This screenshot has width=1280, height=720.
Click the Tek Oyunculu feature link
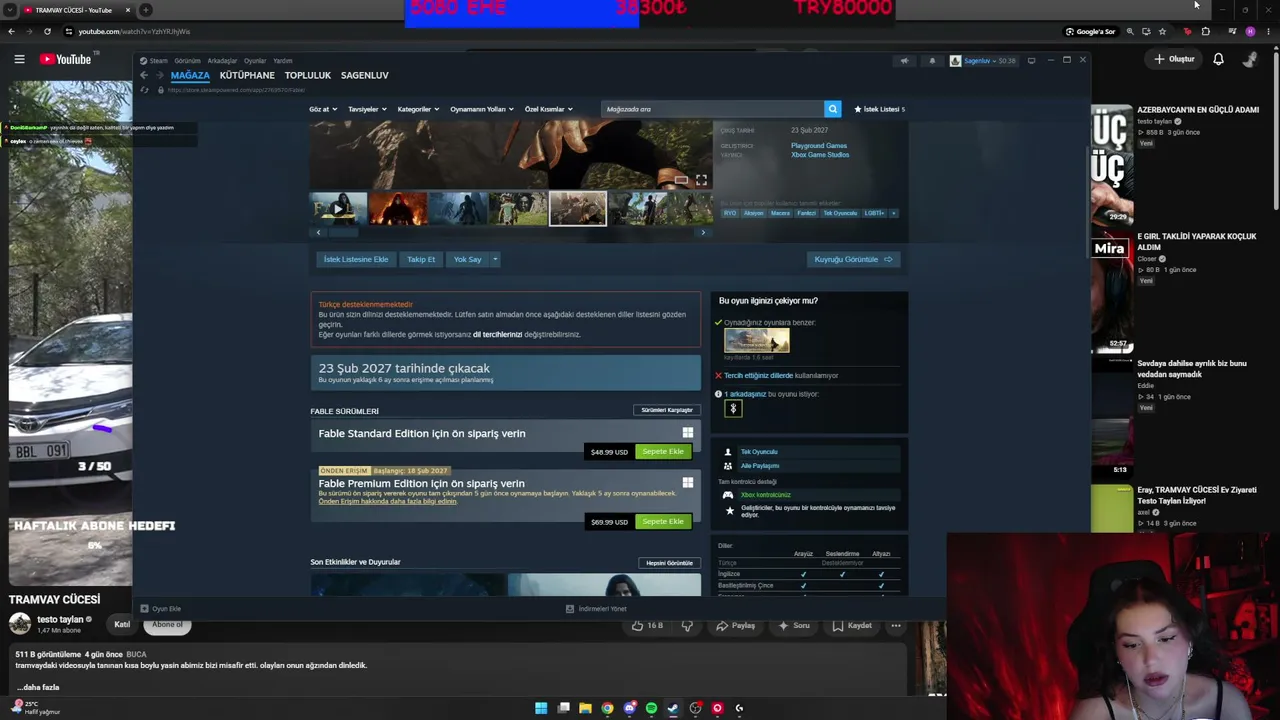click(x=758, y=452)
